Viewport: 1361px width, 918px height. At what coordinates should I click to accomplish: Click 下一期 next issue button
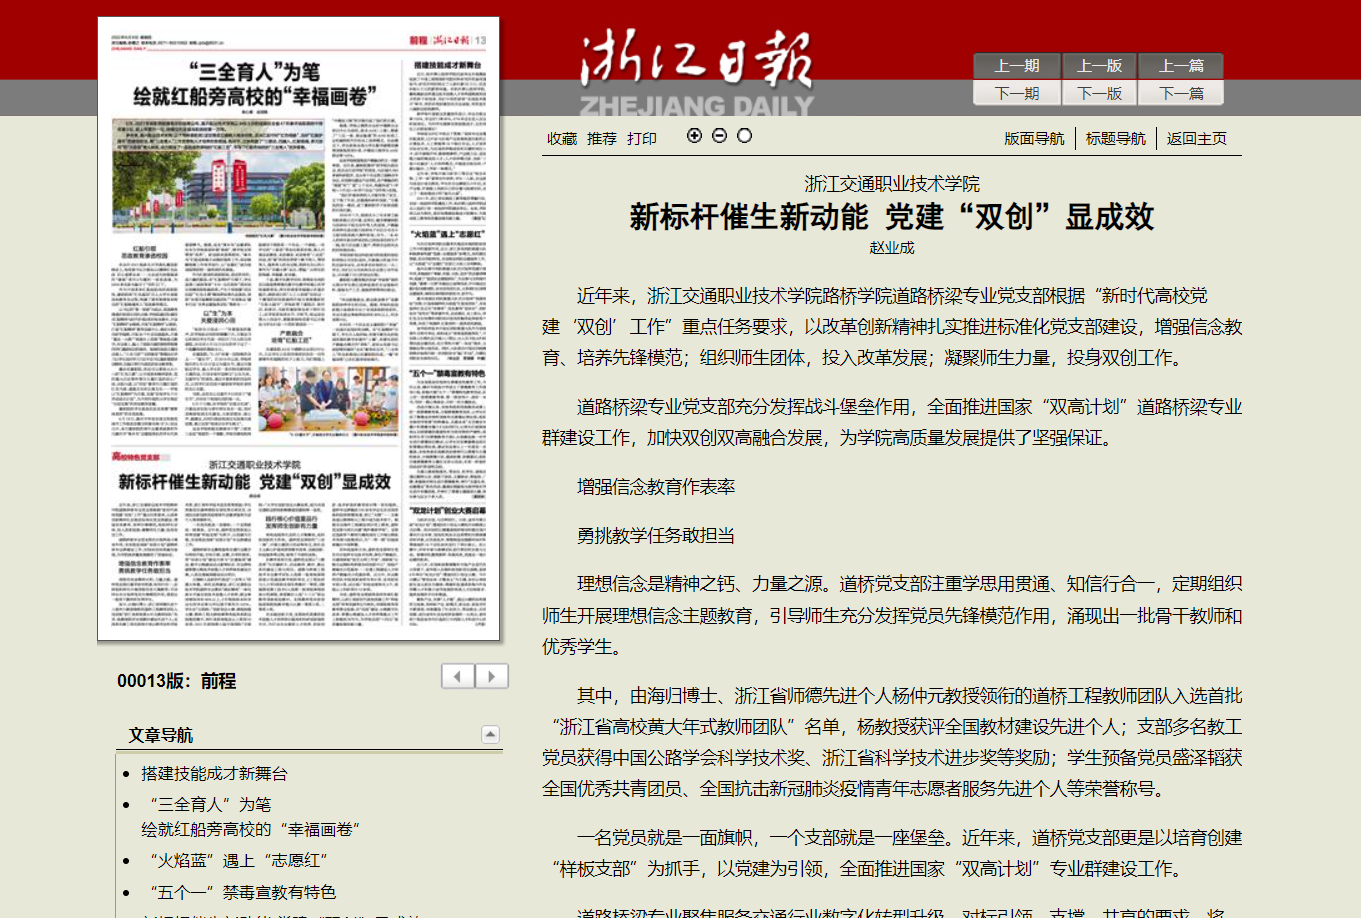click(x=1017, y=93)
